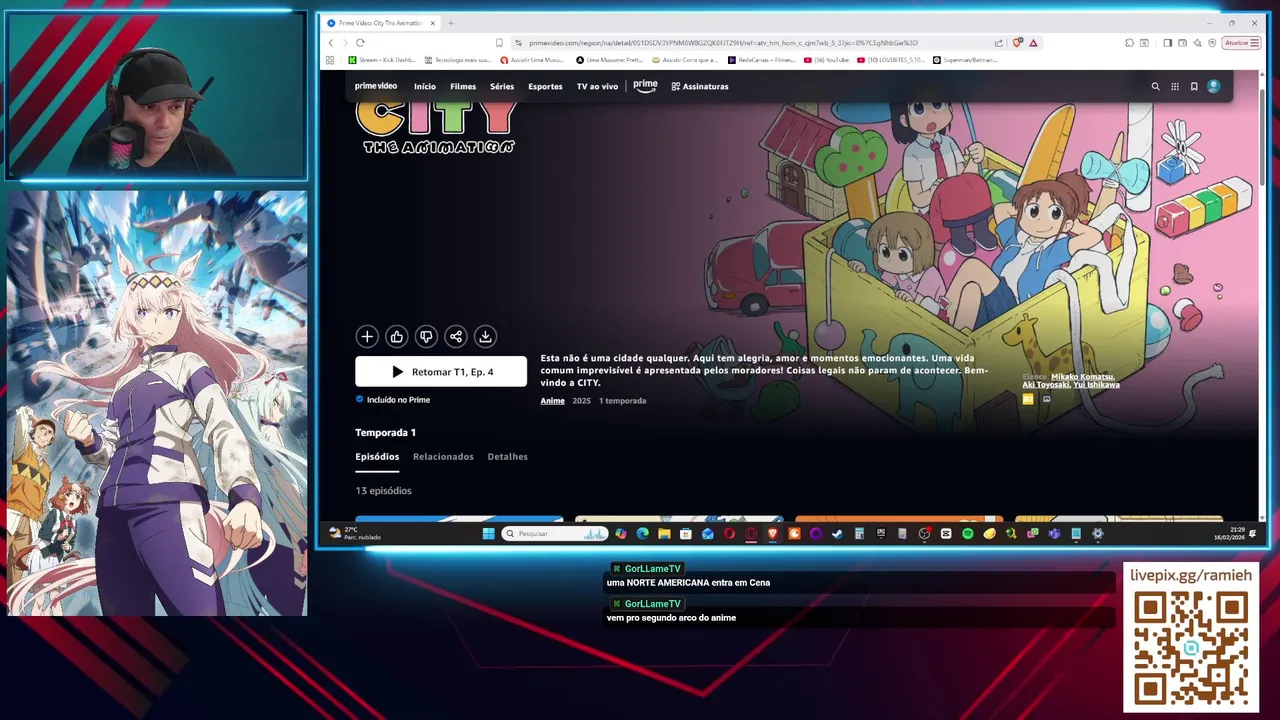Open the Aki Toyosaki cast link

point(1045,385)
